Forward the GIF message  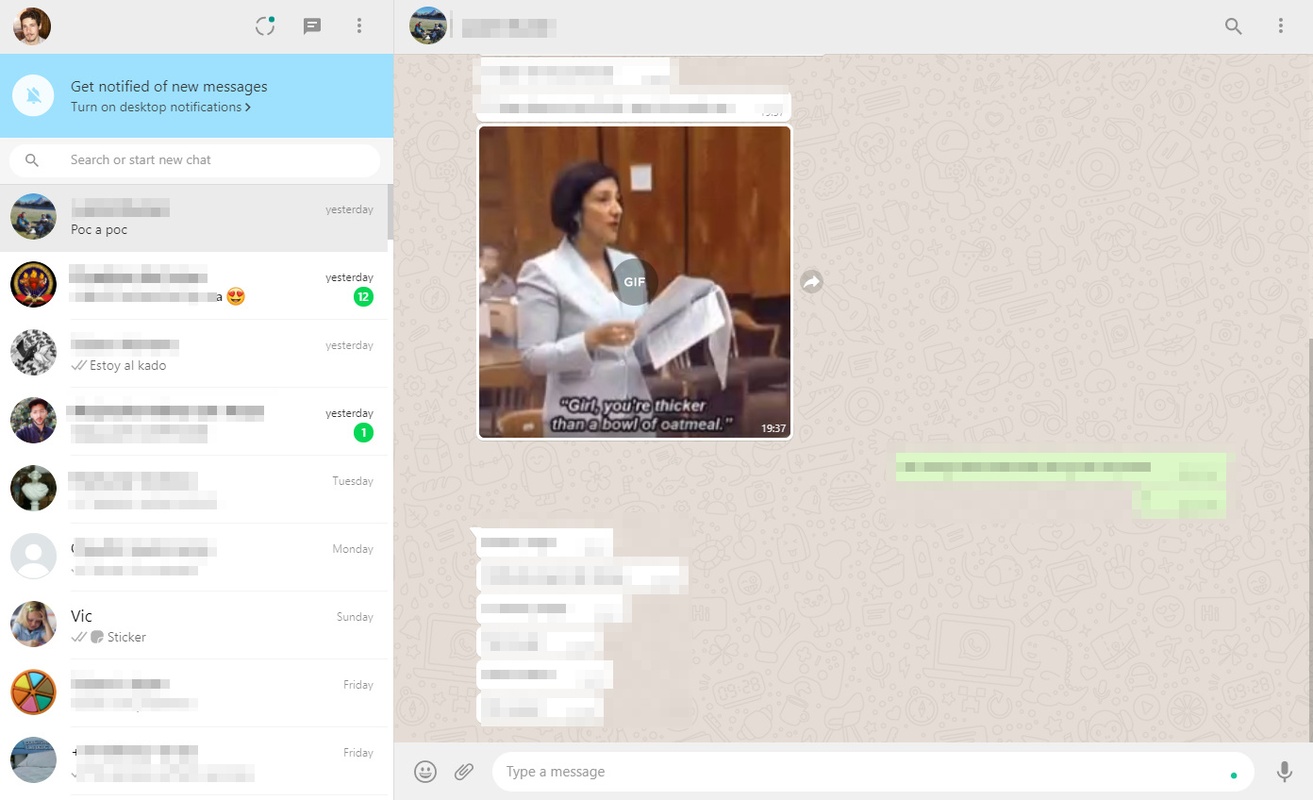pos(812,283)
